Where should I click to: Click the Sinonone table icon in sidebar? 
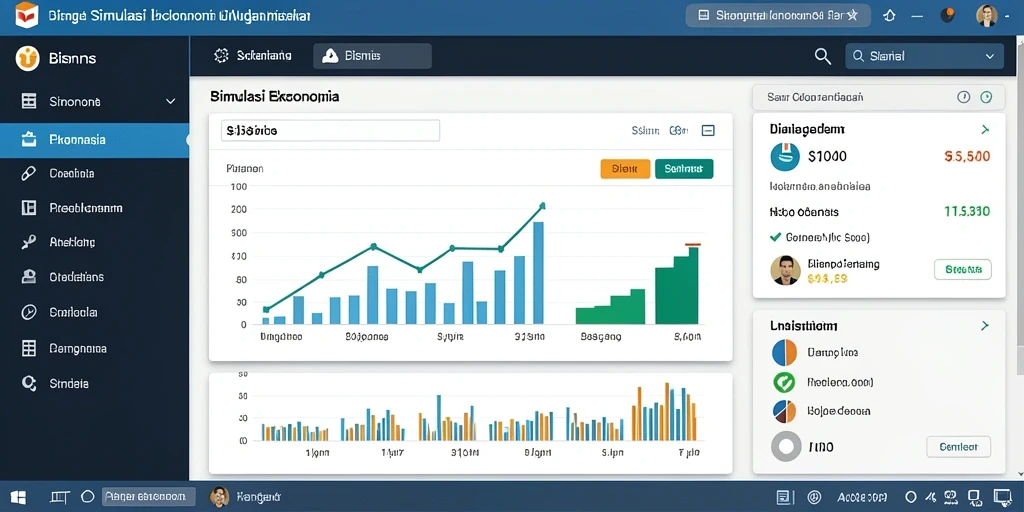[29, 101]
